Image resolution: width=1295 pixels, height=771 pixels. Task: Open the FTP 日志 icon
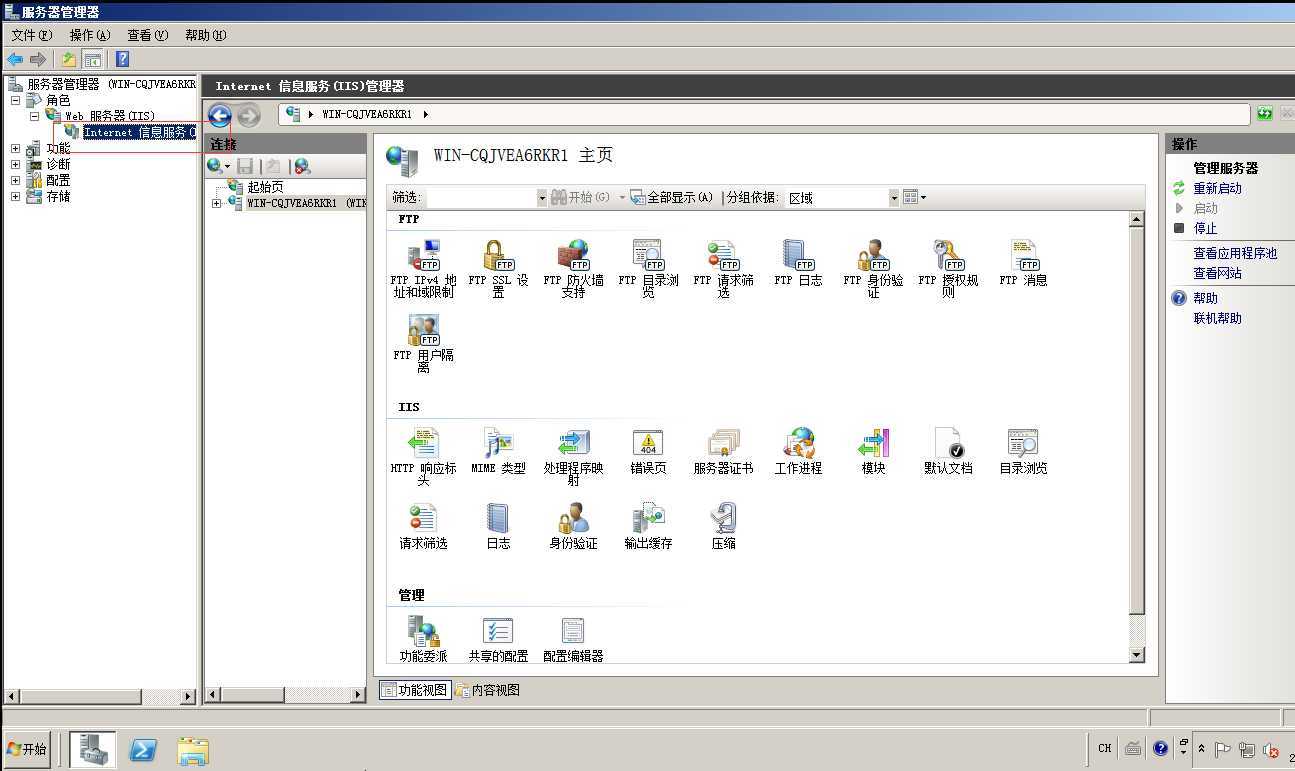point(798,262)
